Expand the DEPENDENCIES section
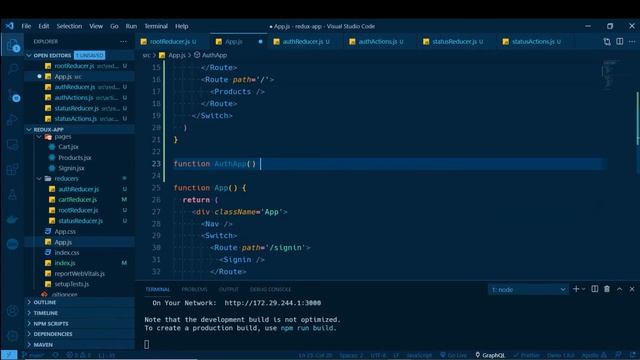 coord(80,334)
